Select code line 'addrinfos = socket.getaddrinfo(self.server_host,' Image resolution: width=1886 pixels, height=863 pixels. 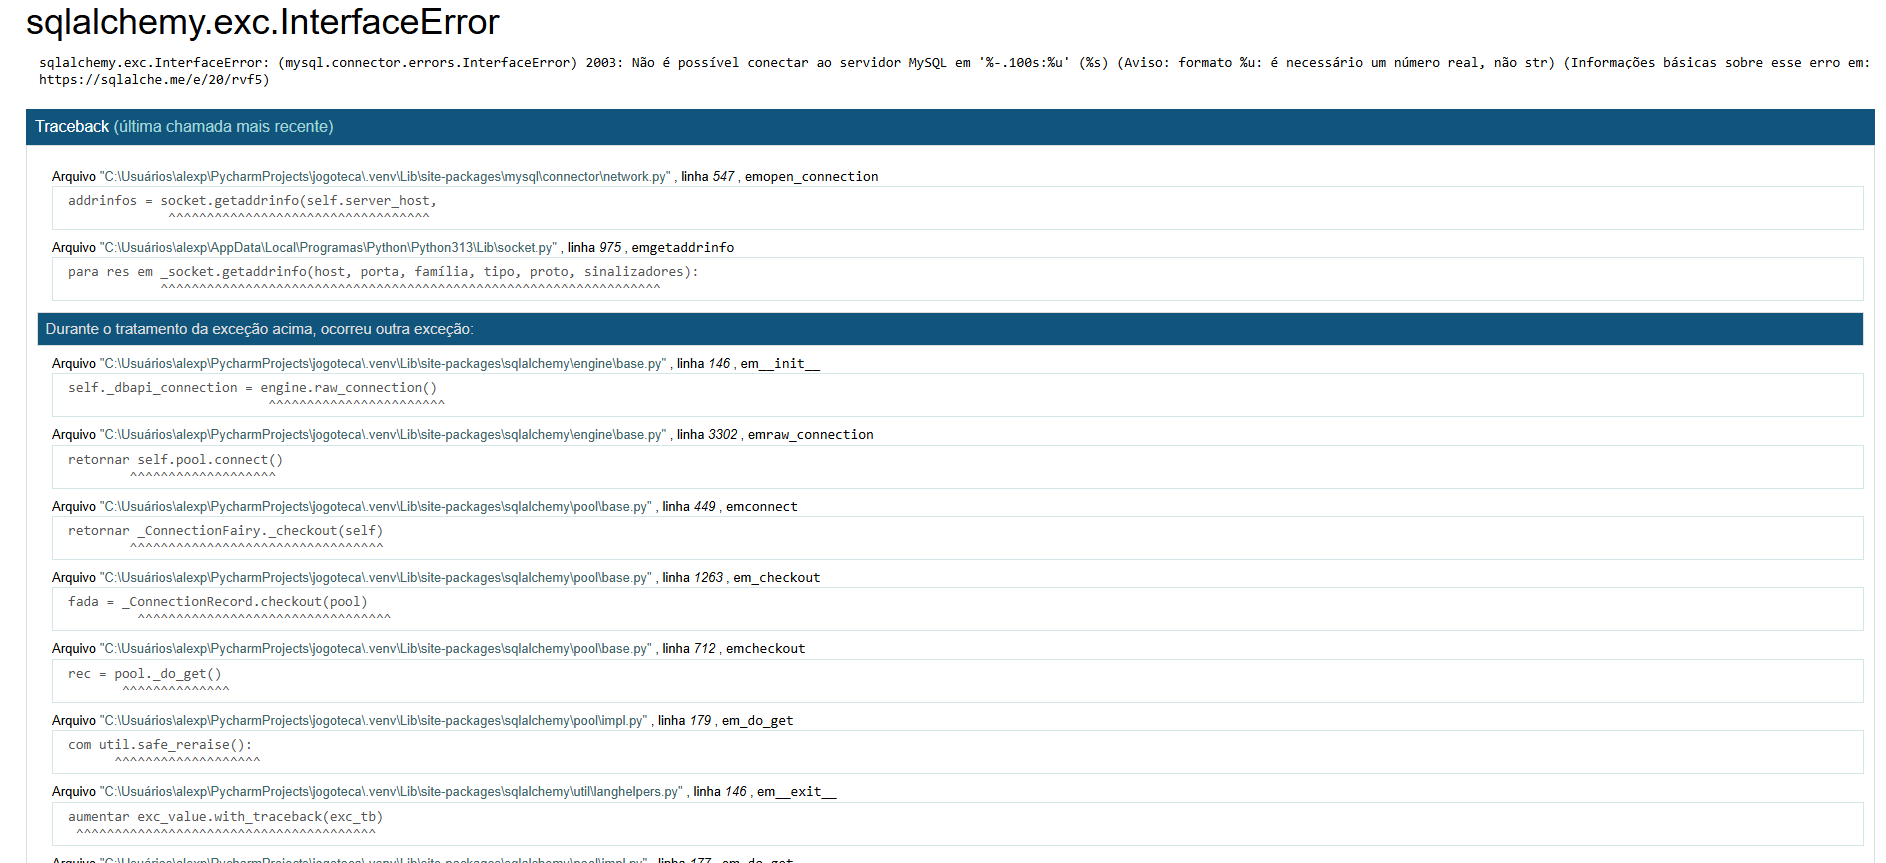[x=252, y=201]
